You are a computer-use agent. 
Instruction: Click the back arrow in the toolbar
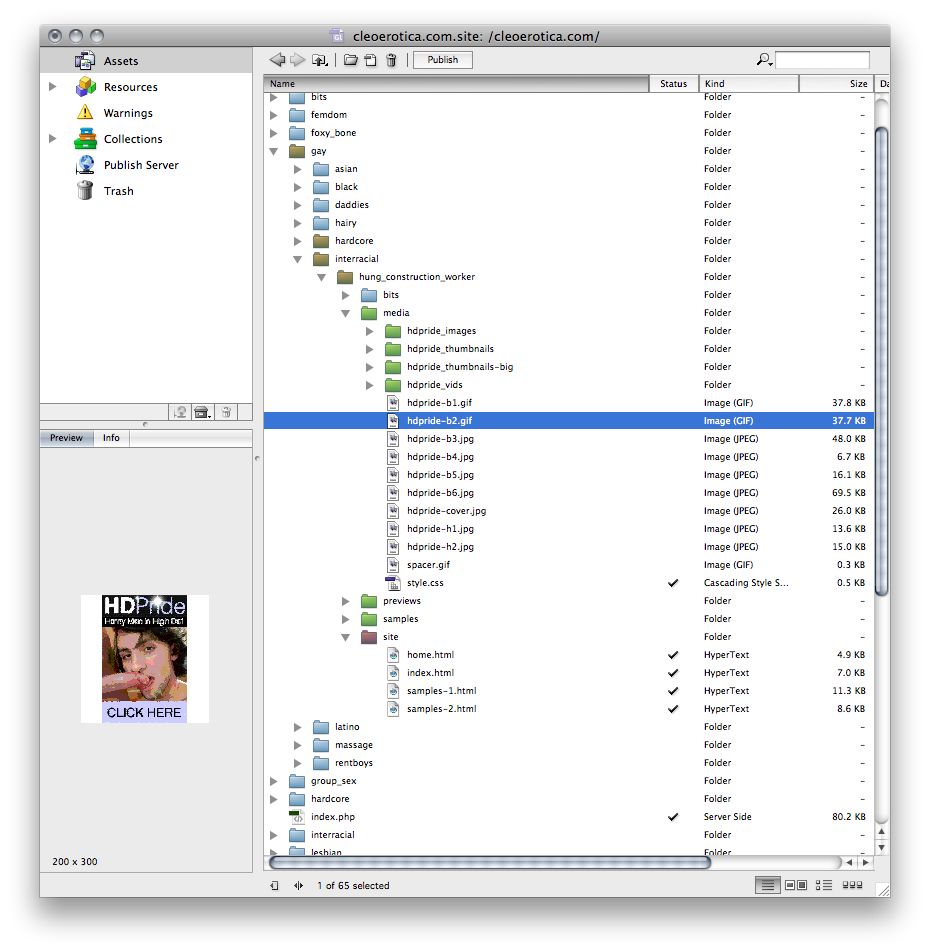pyautogui.click(x=277, y=60)
